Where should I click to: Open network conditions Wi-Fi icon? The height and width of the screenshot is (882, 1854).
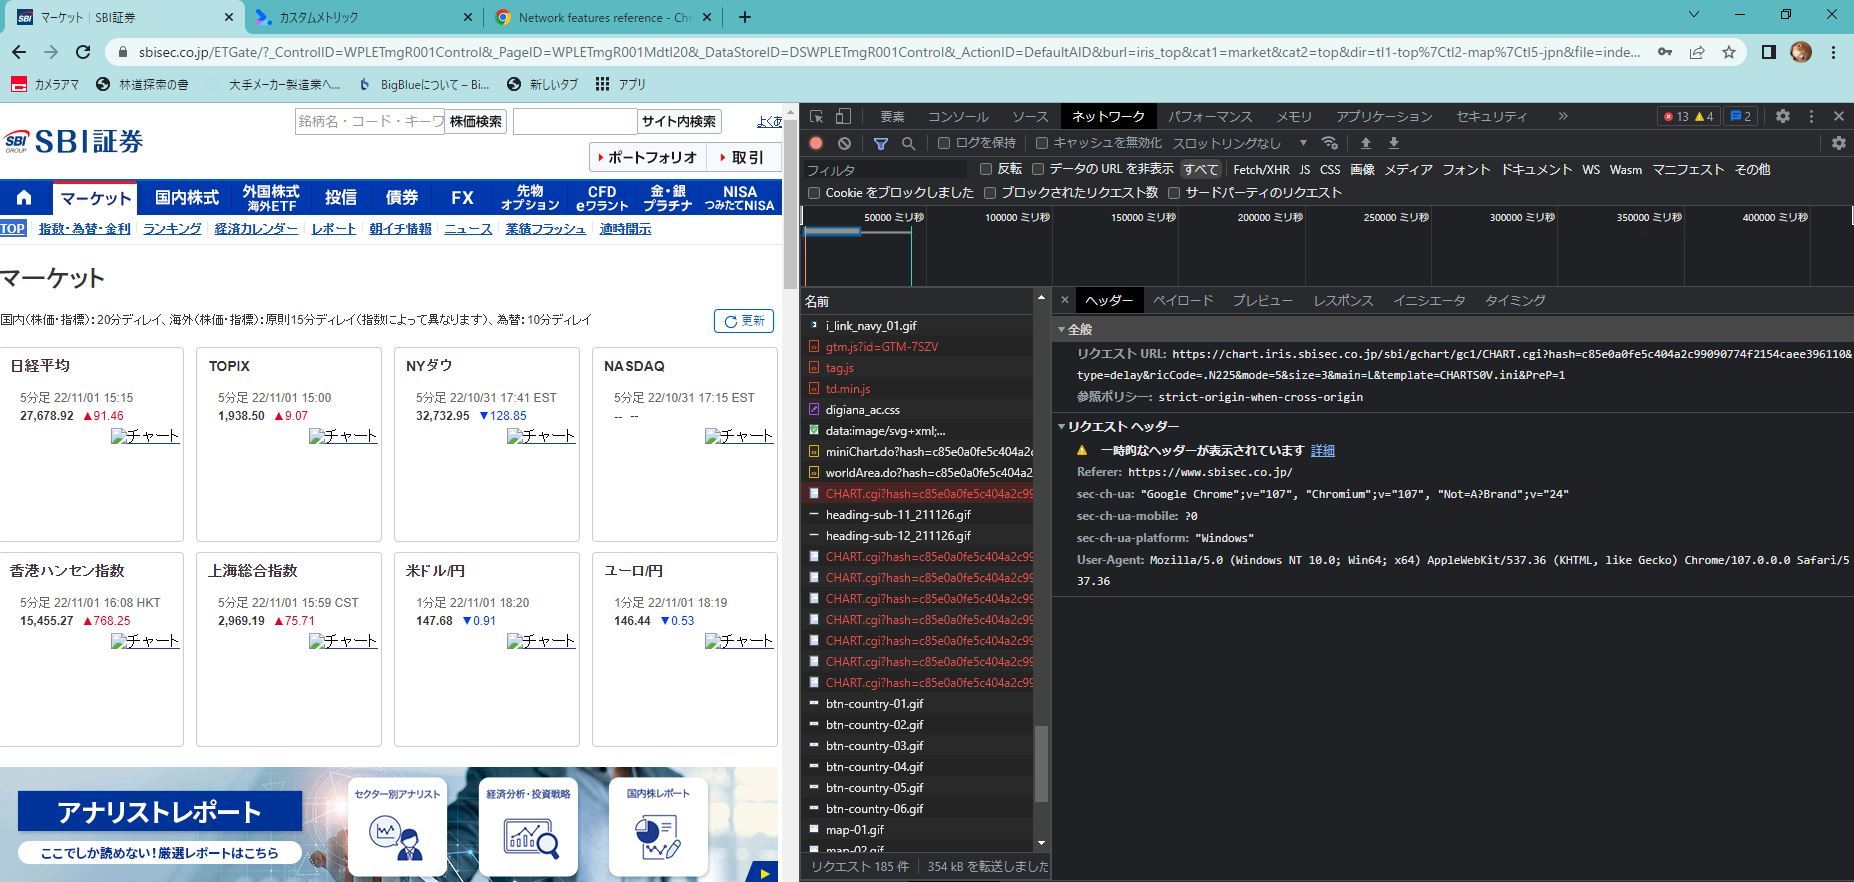click(x=1329, y=143)
